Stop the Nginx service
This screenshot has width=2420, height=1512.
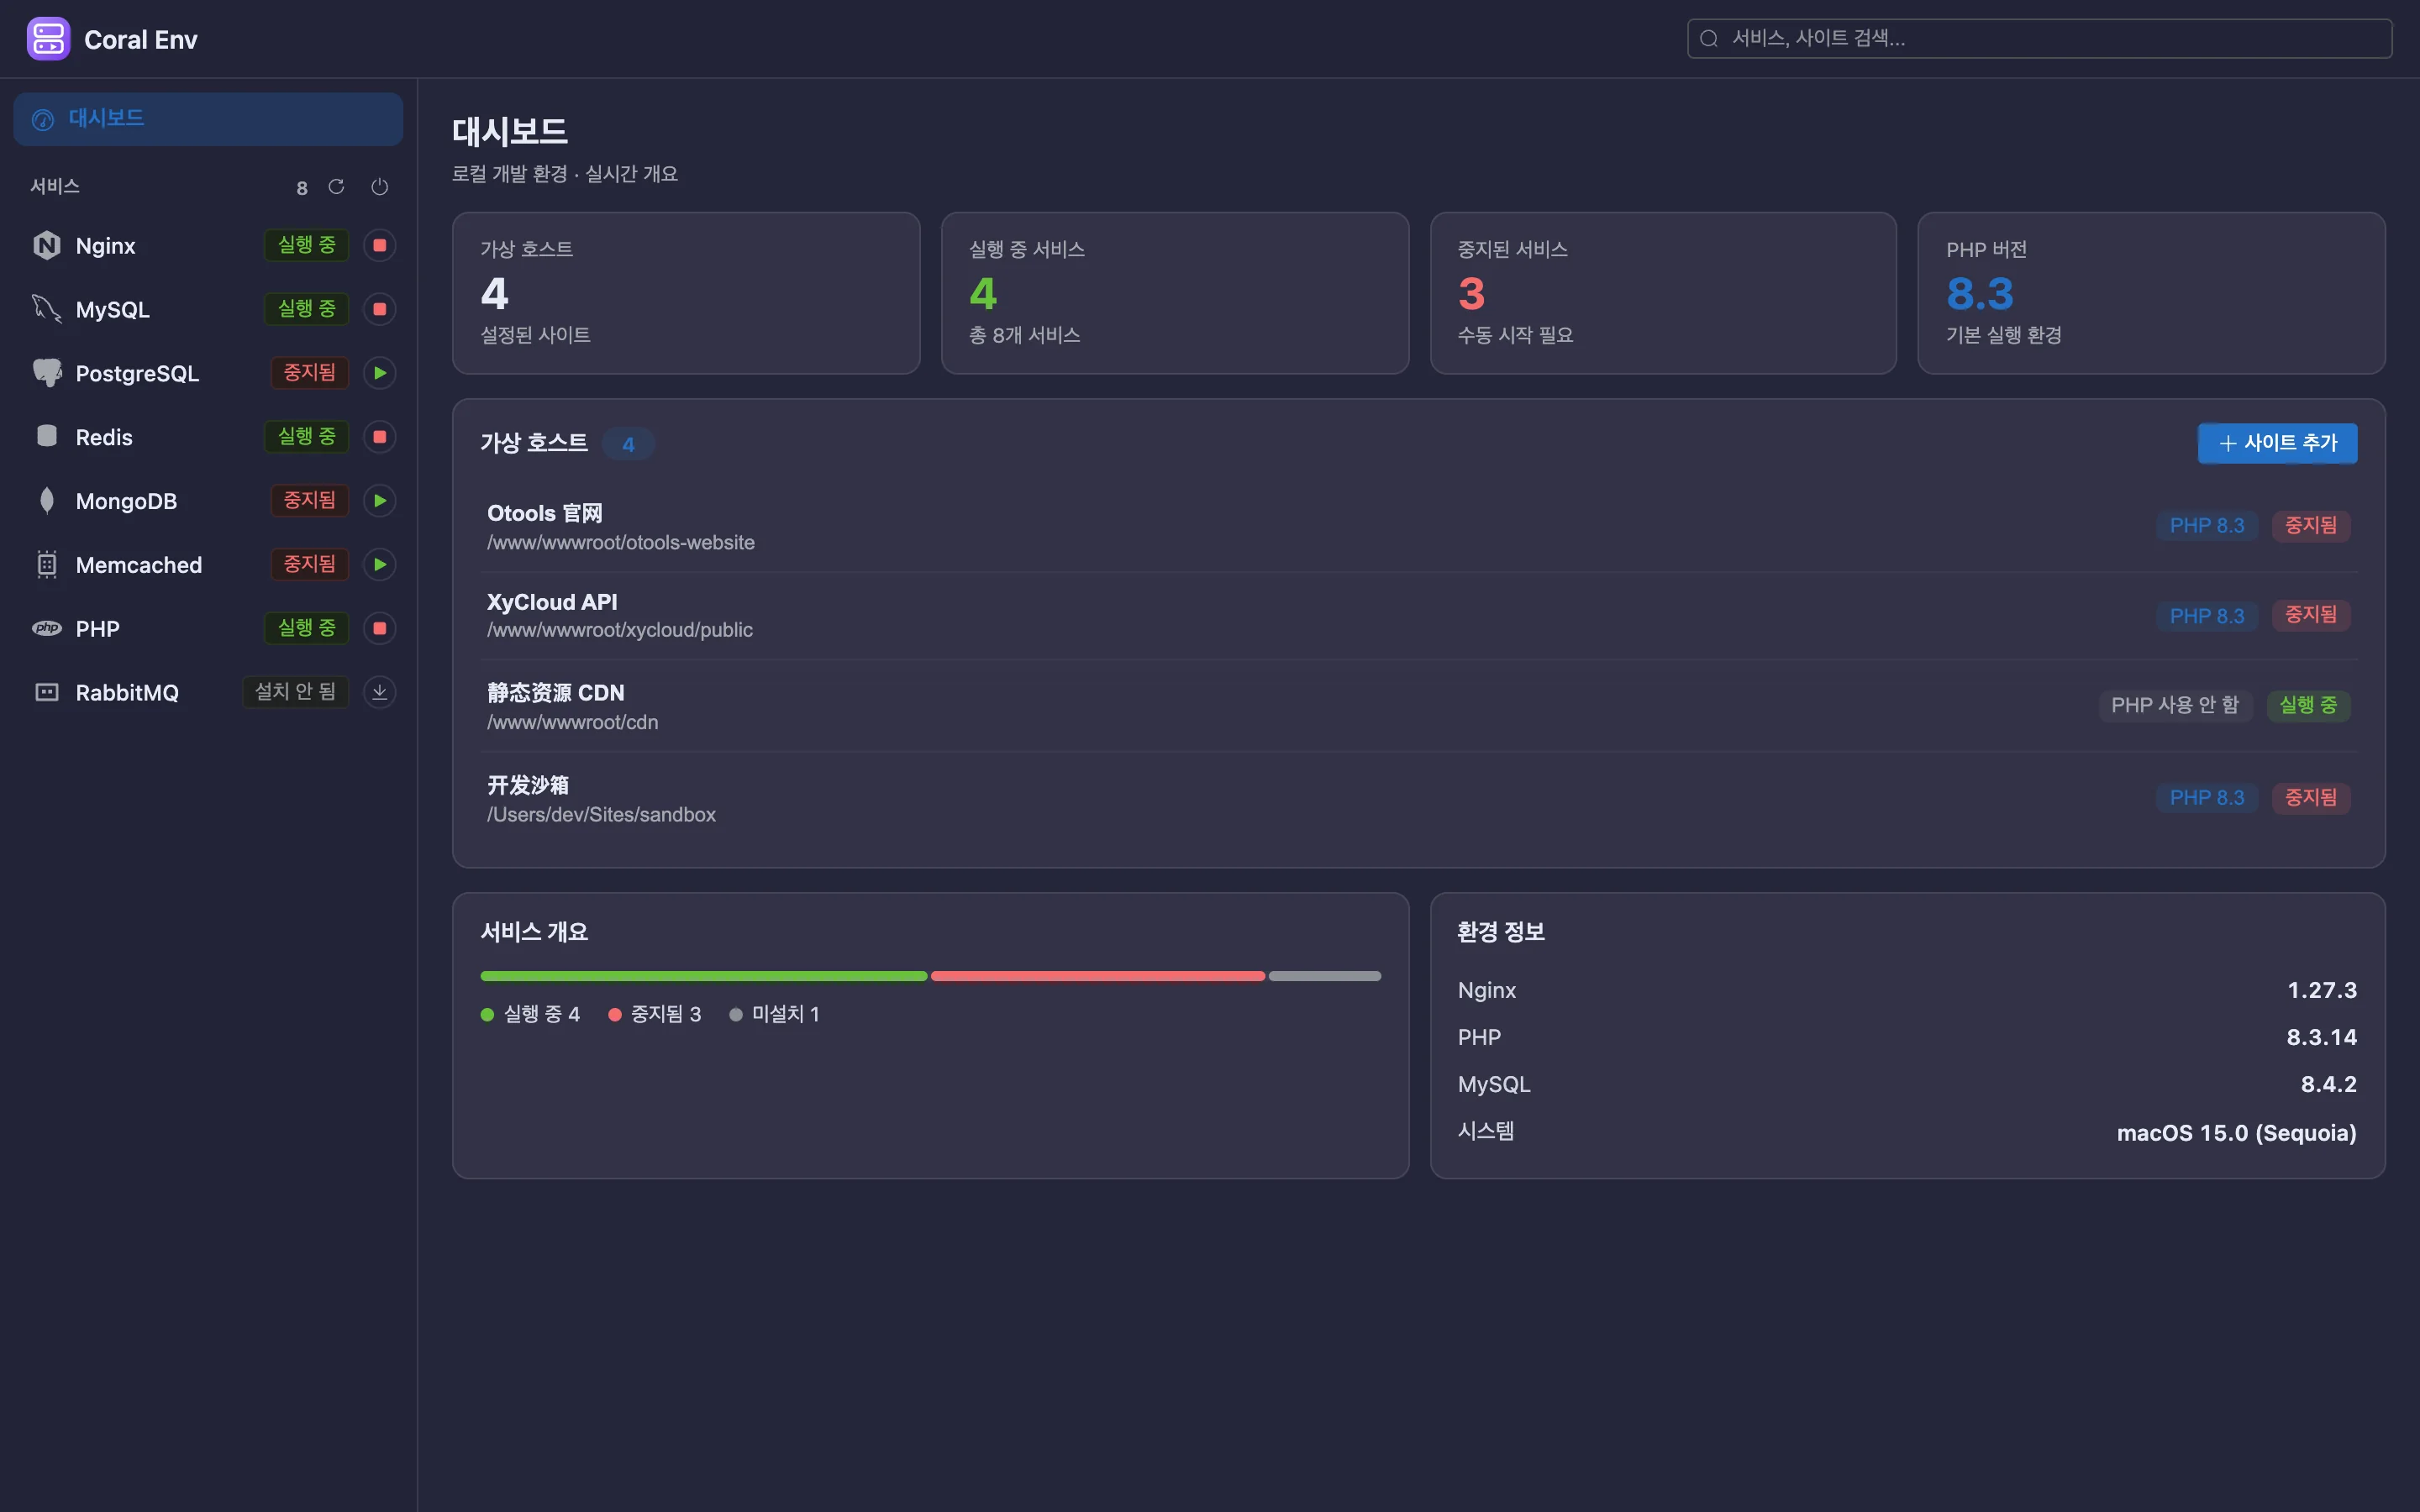379,245
